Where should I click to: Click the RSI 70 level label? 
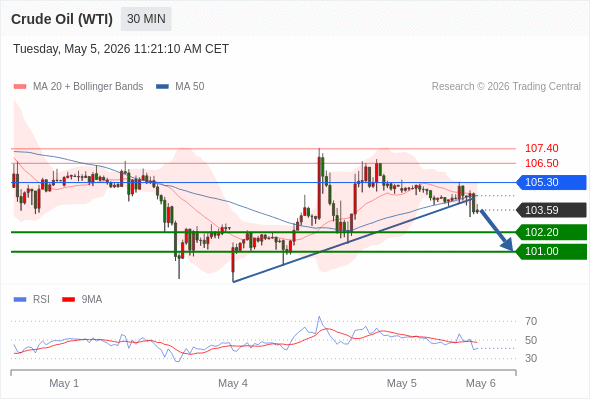click(531, 321)
